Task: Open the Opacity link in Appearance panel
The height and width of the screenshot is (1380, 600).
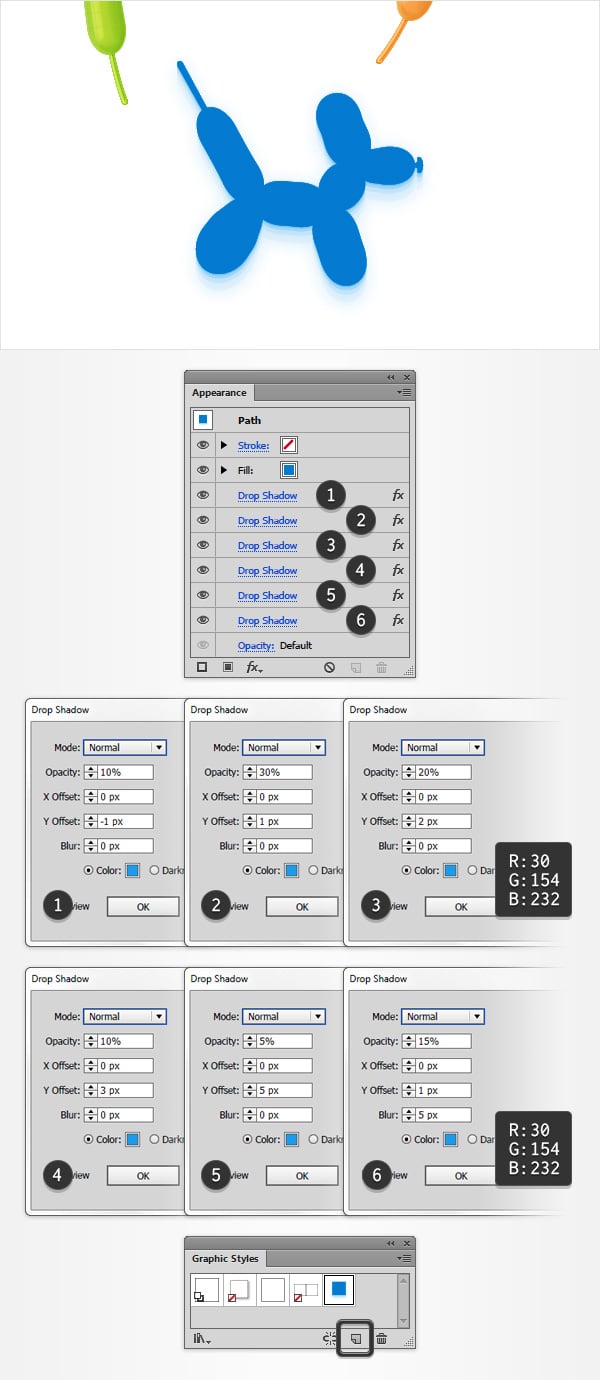Action: click(256, 645)
